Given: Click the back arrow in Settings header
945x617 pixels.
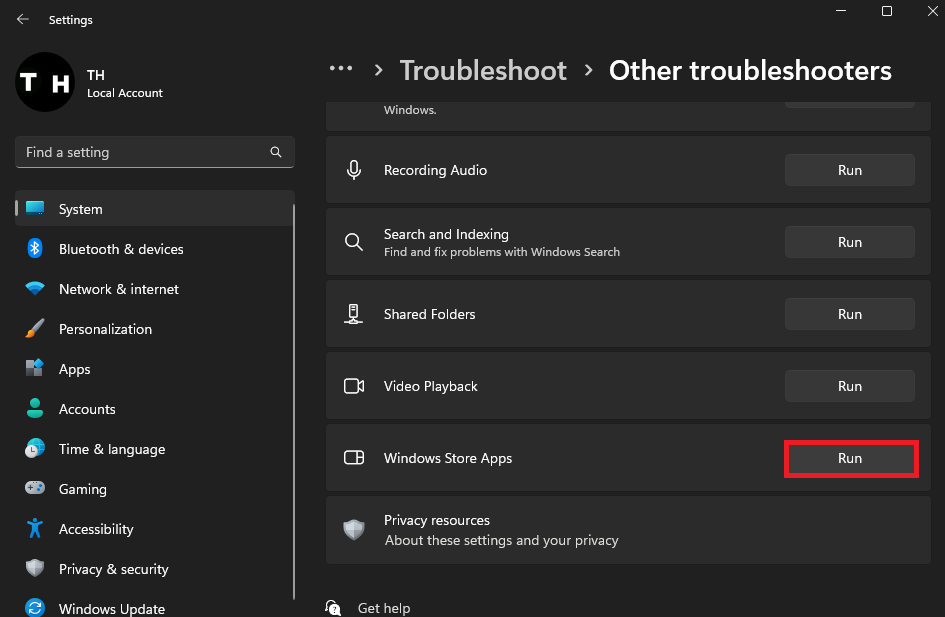Looking at the screenshot, I should tap(23, 19).
